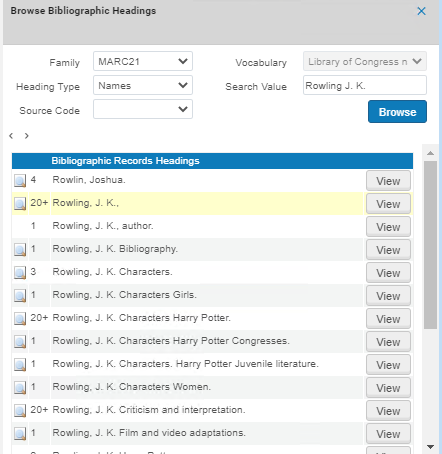Image resolution: width=442 pixels, height=454 pixels.
Task: View Film and video adaptations heading
Action: tap(388, 434)
